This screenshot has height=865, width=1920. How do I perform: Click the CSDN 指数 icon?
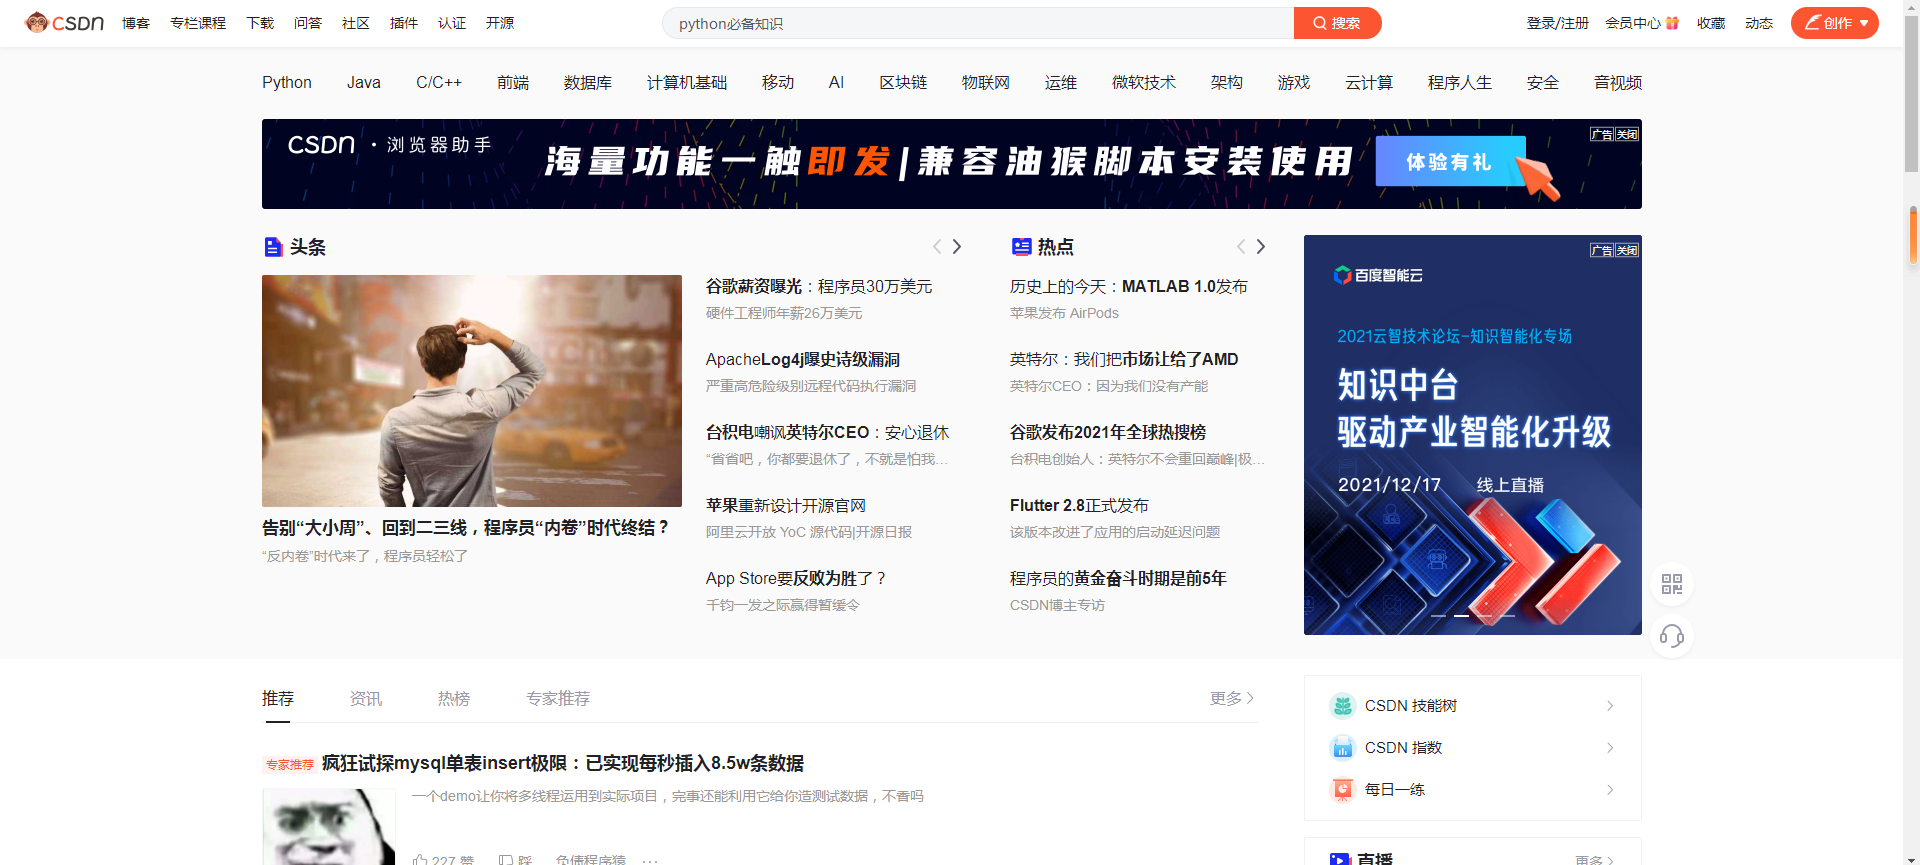point(1342,748)
